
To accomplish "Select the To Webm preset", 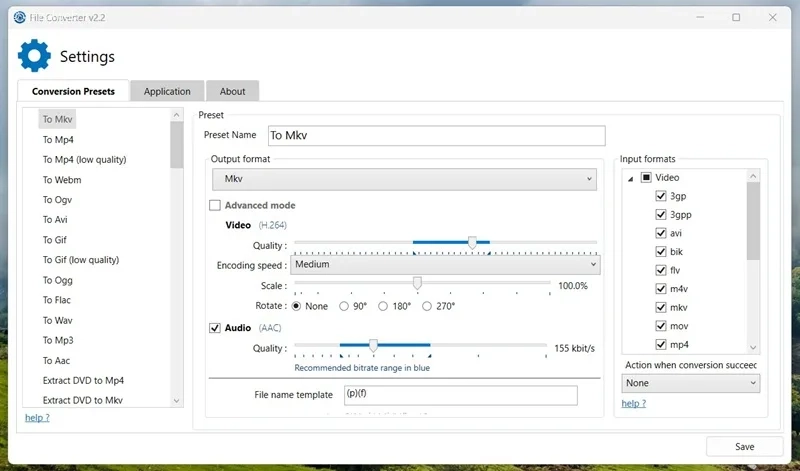I will pyautogui.click(x=62, y=180).
